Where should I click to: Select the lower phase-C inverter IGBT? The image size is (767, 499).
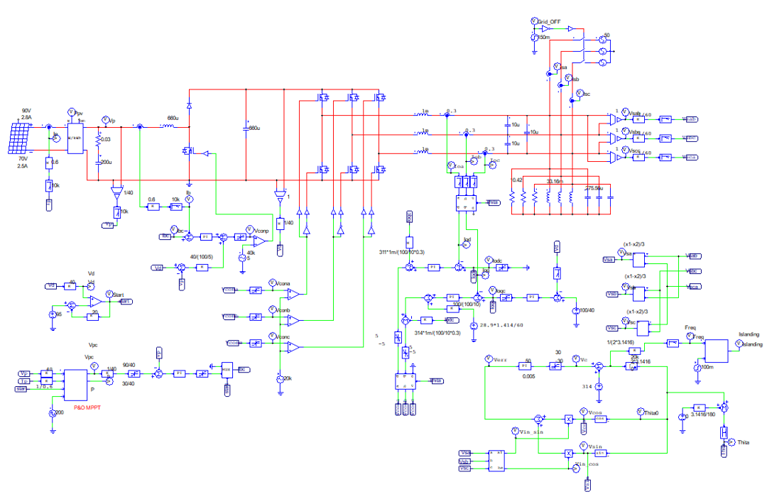[380, 169]
